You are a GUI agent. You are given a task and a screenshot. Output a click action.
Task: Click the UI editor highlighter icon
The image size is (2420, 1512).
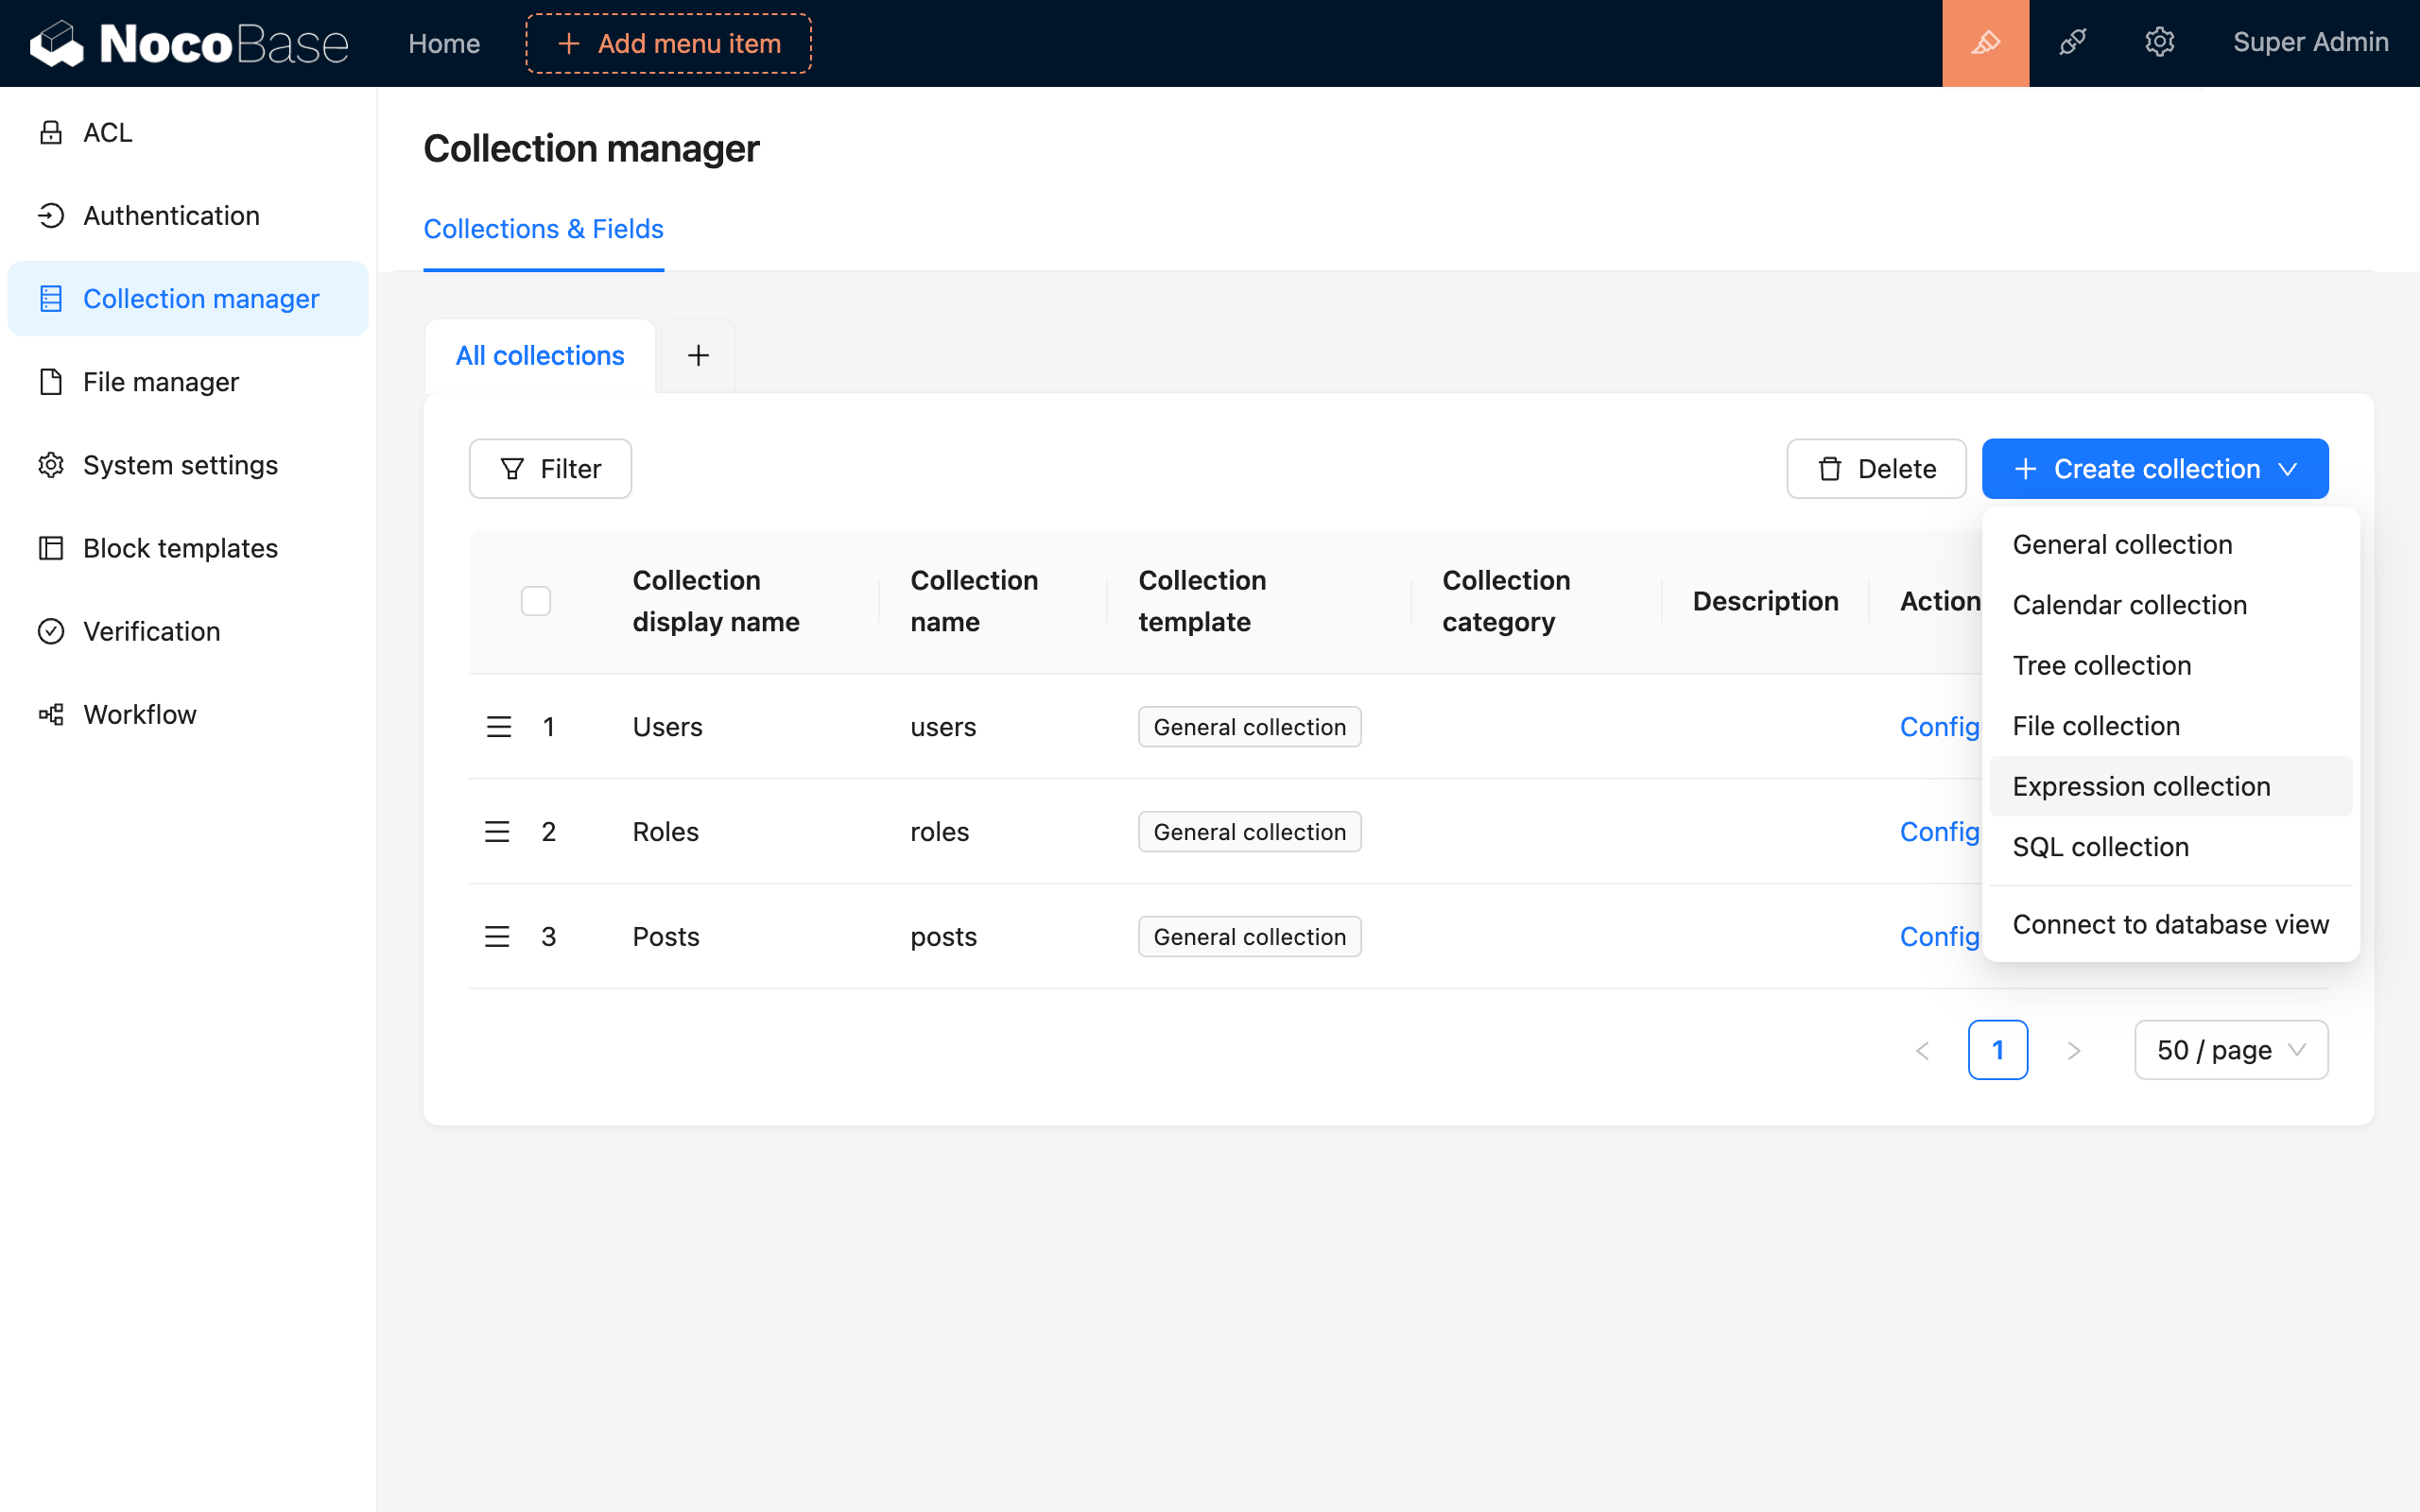(x=1985, y=43)
